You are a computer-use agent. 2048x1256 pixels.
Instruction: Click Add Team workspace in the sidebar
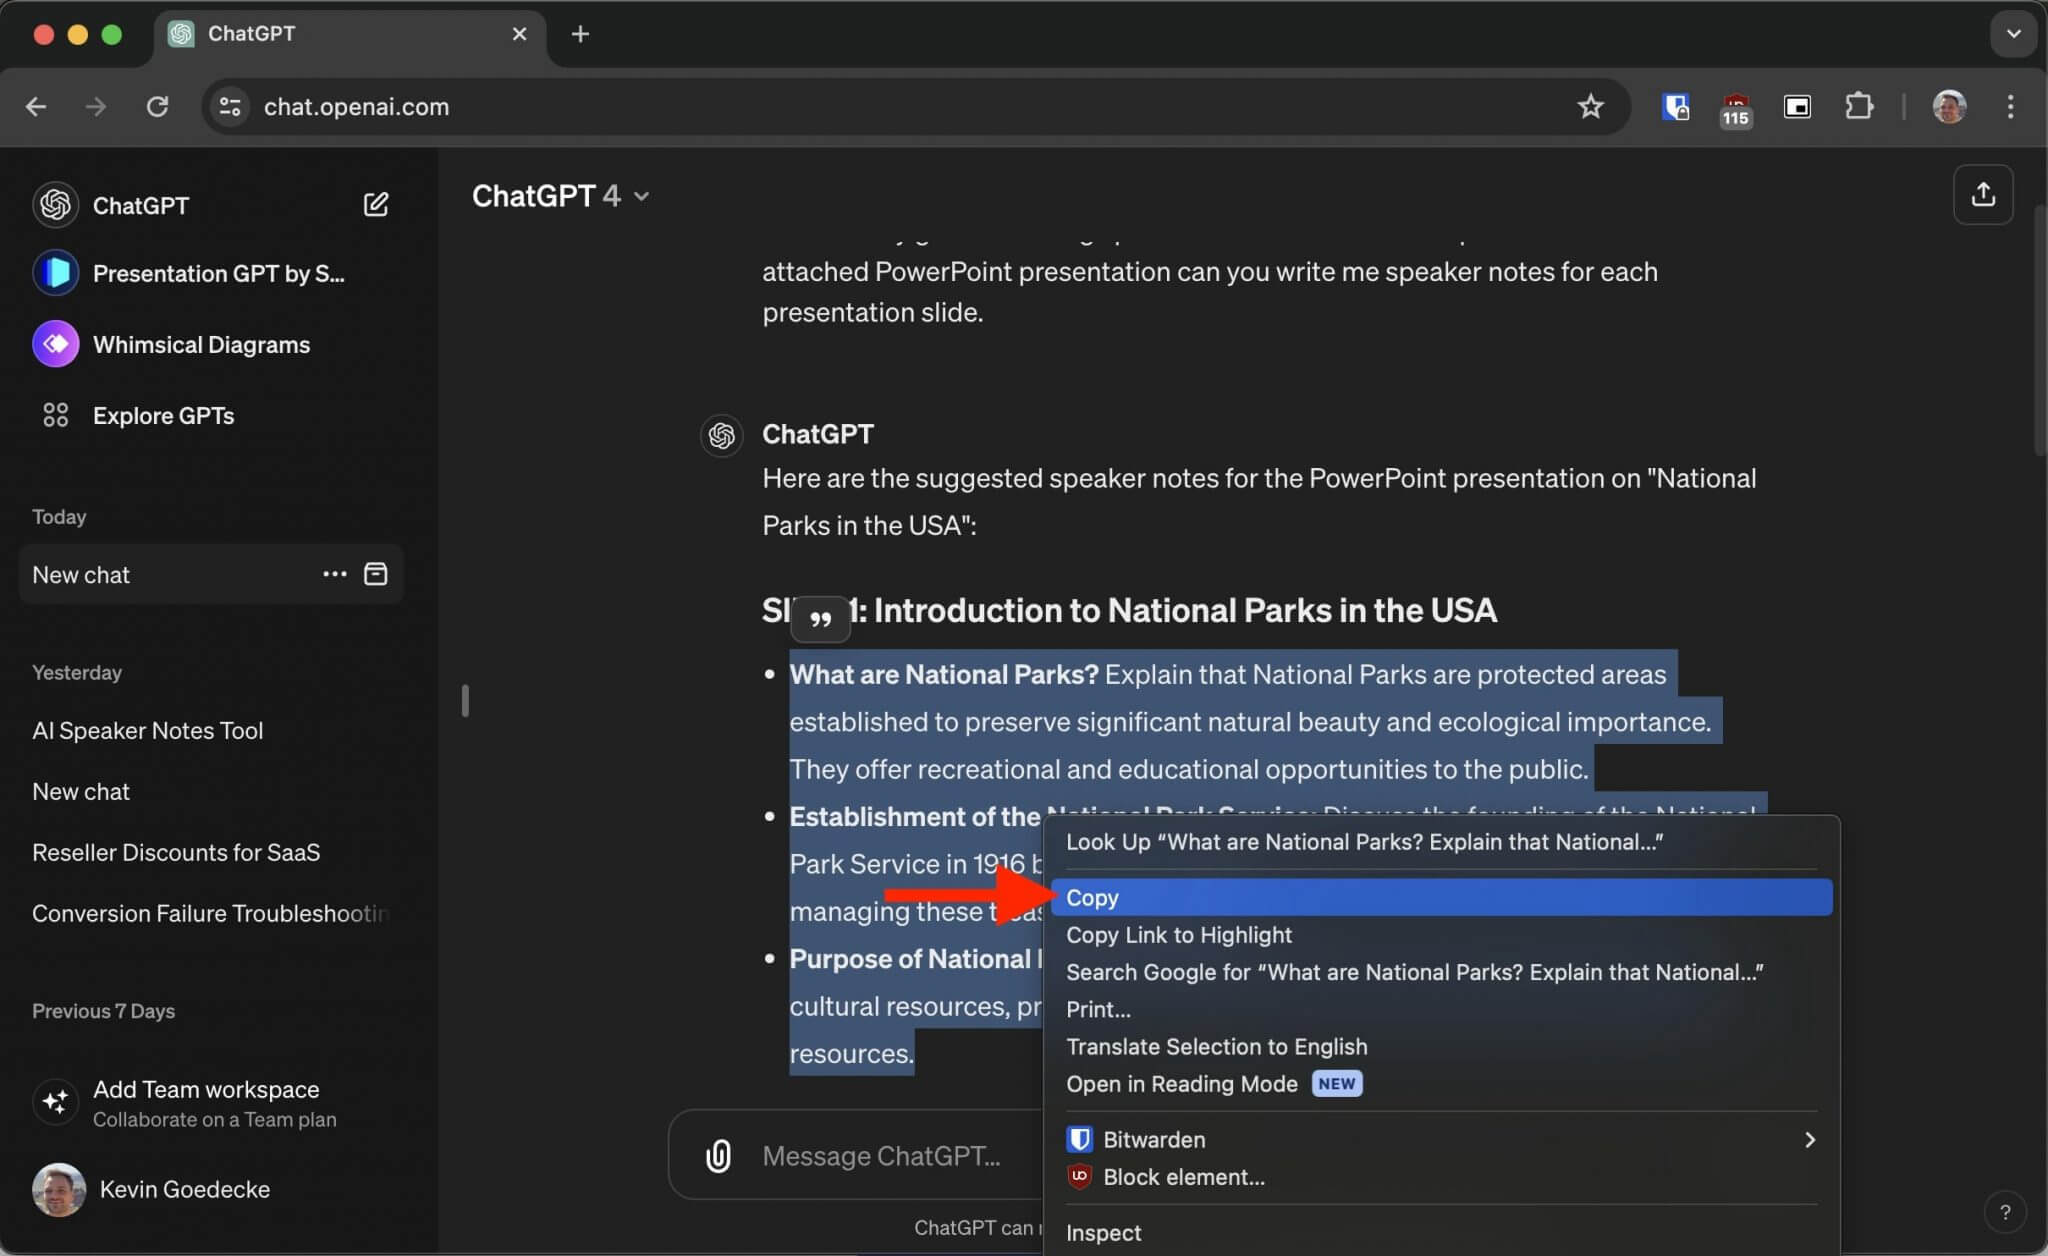pos(206,1089)
